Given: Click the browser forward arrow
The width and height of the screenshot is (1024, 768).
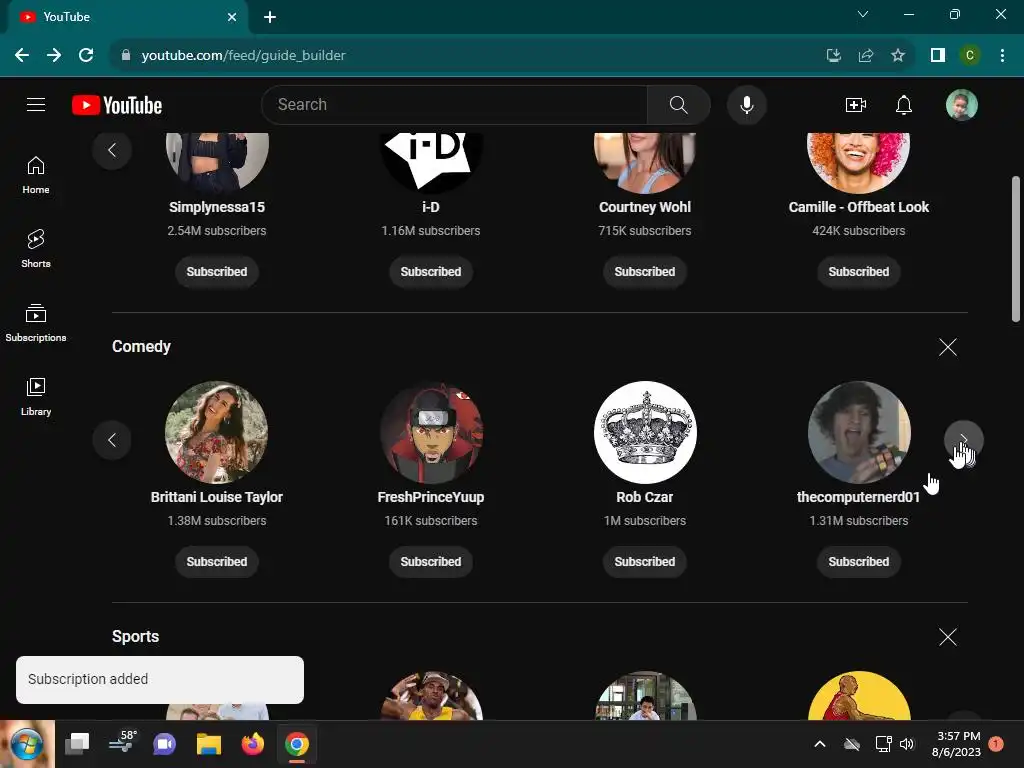Looking at the screenshot, I should click(x=54, y=56).
